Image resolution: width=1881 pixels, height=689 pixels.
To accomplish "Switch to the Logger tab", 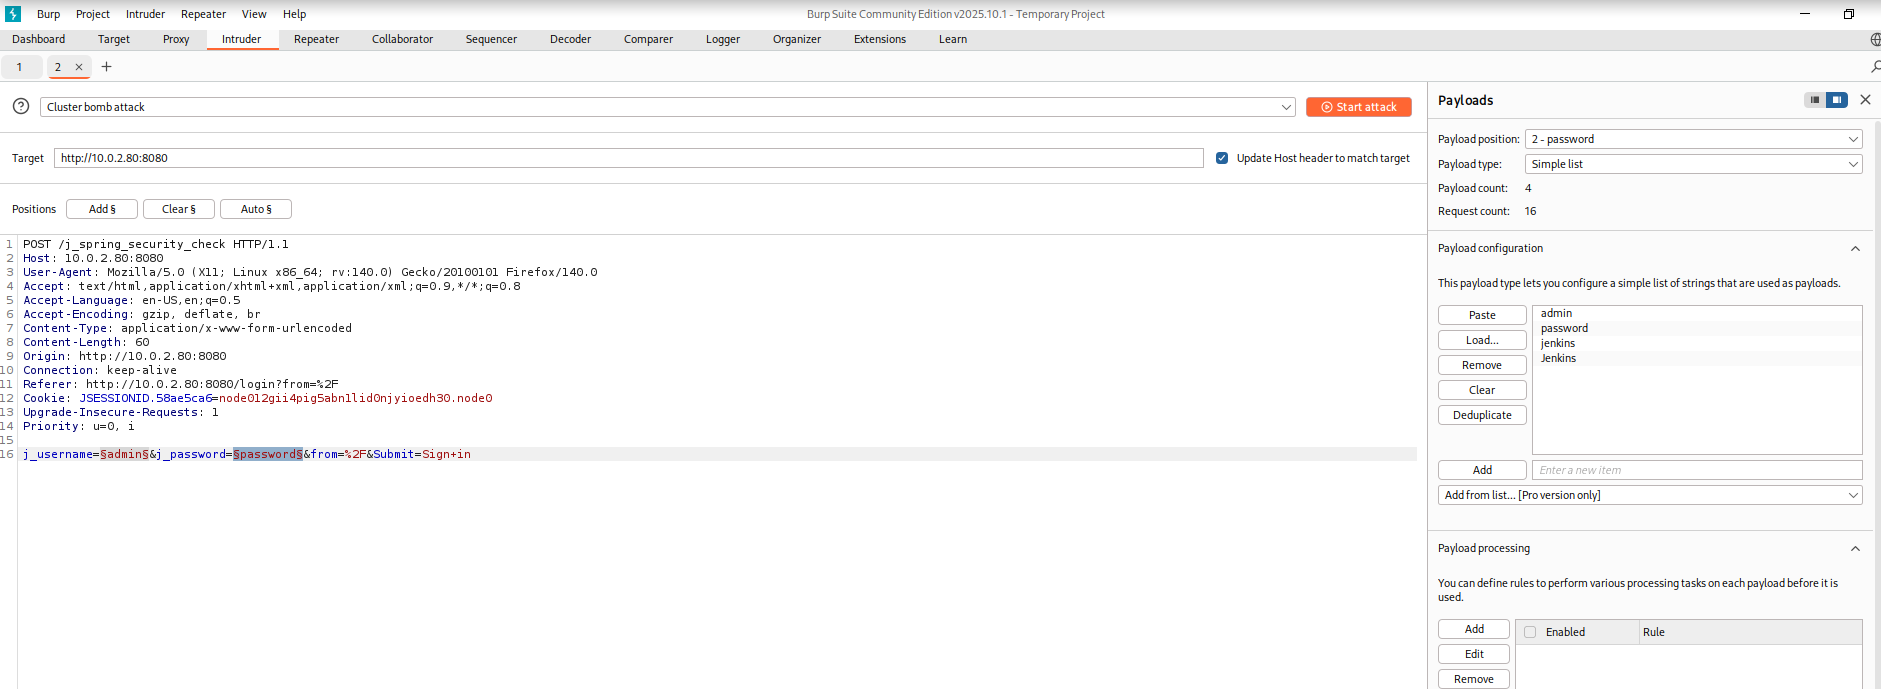I will (x=723, y=40).
